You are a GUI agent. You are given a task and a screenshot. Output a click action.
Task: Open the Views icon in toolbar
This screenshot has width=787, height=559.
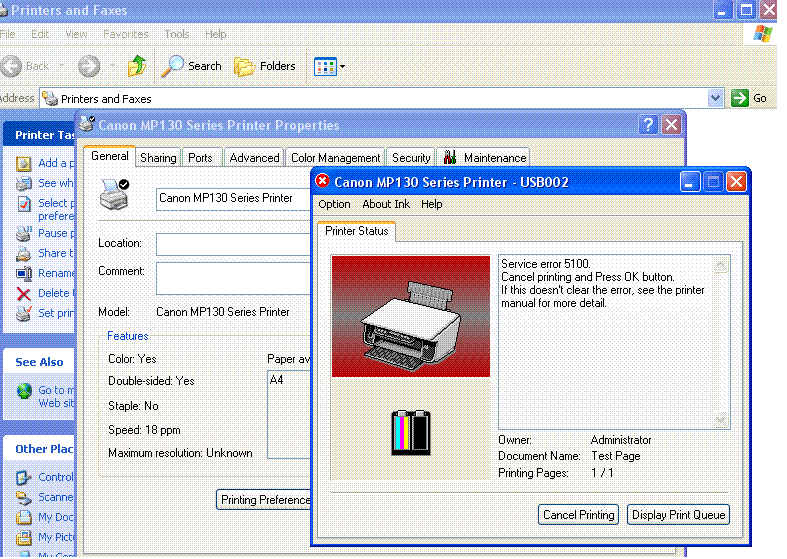point(325,66)
